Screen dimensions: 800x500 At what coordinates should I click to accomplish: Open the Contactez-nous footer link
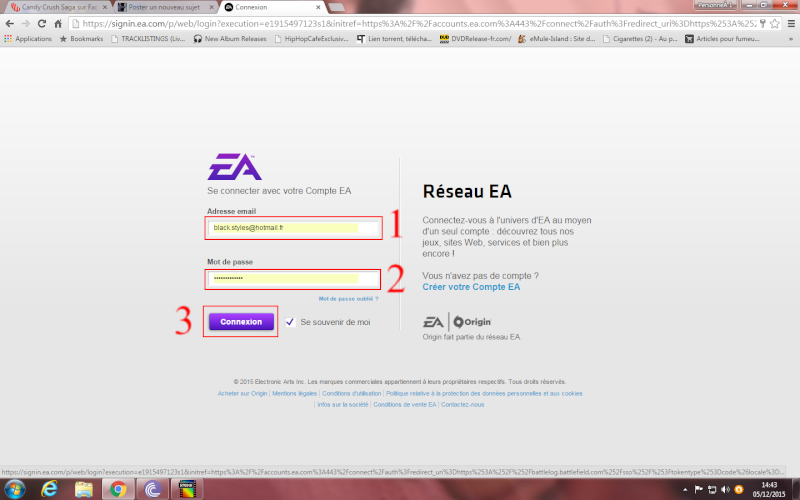click(x=463, y=405)
